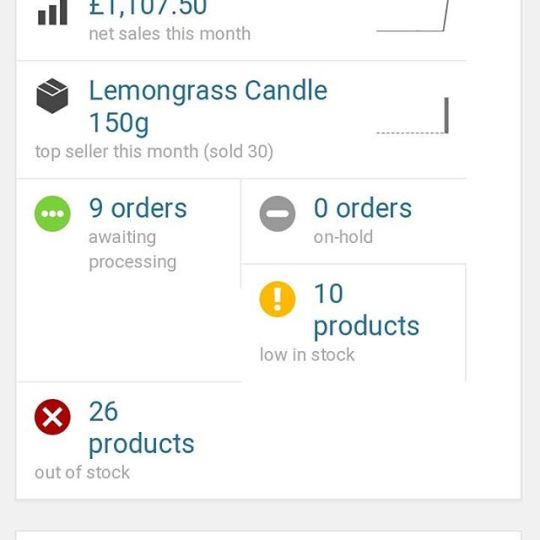Click the grey on-hold minus icon

(277, 214)
